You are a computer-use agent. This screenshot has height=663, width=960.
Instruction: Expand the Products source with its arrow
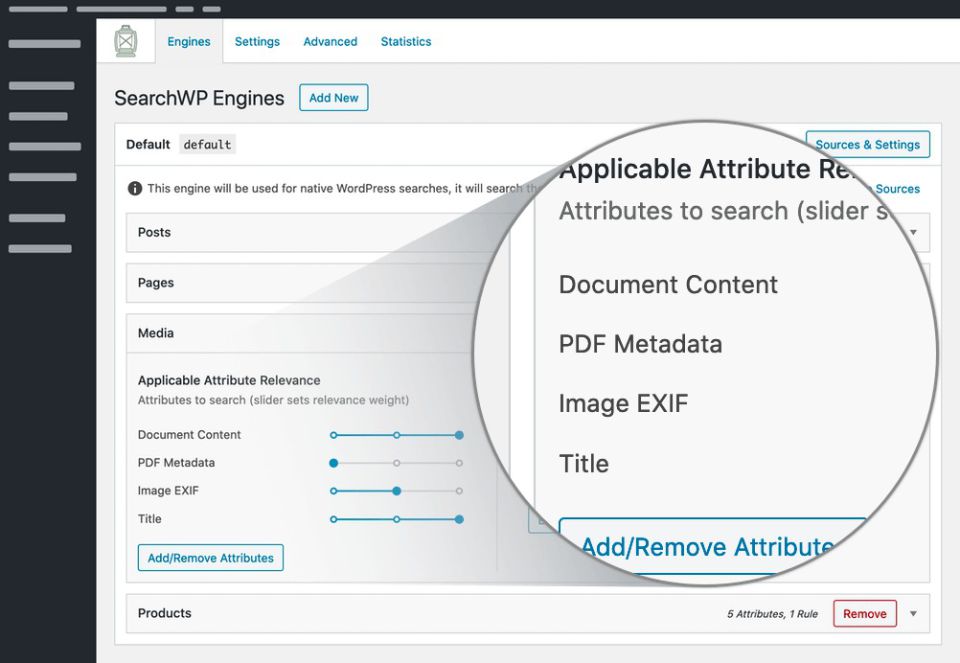click(x=913, y=614)
